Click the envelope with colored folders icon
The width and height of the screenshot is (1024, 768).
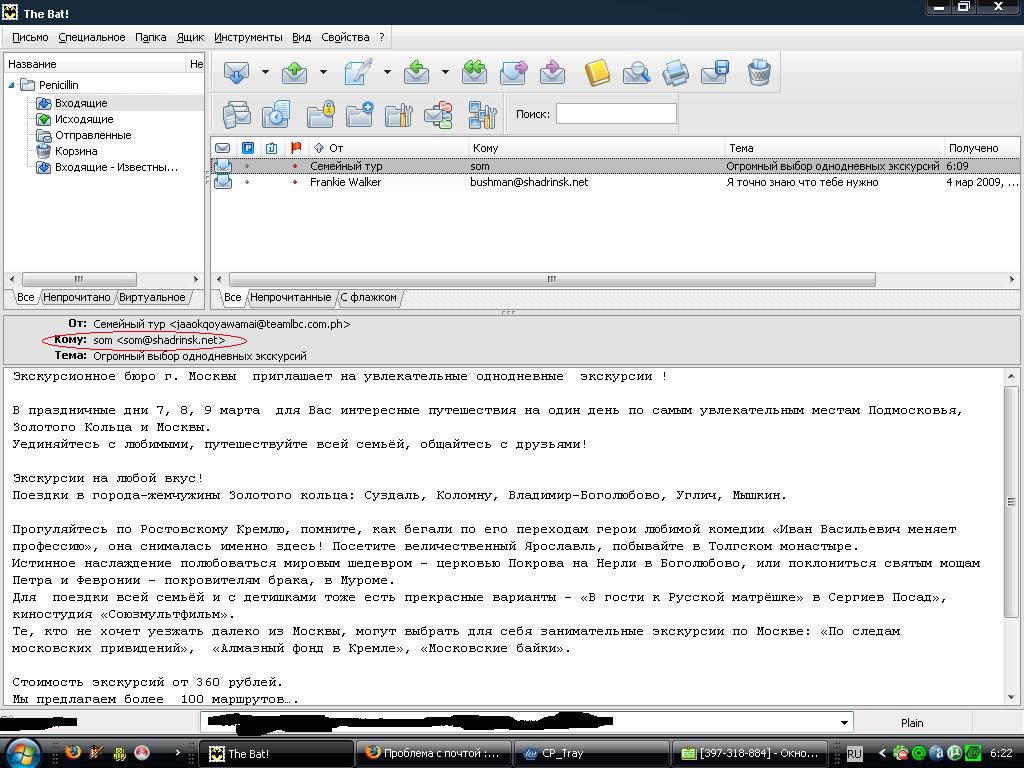[x=438, y=114]
